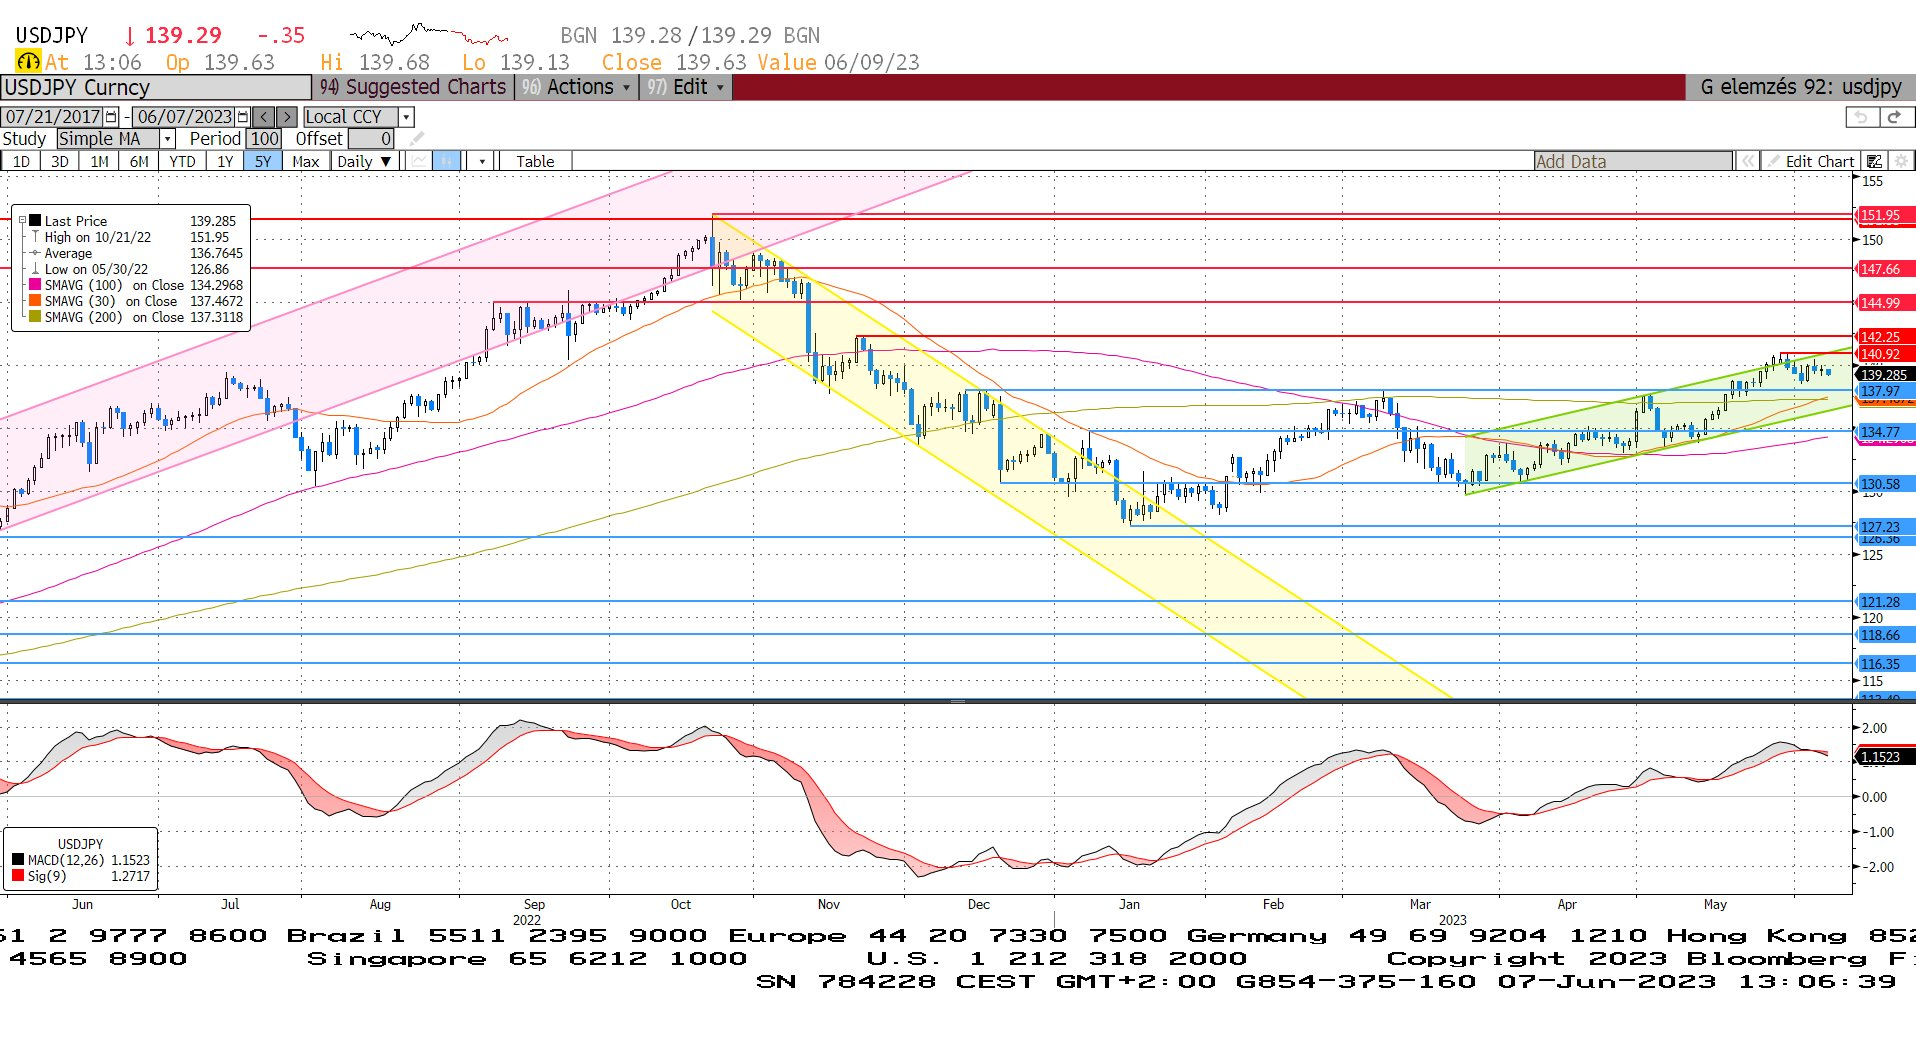Select the 5Y range tab

tap(263, 161)
